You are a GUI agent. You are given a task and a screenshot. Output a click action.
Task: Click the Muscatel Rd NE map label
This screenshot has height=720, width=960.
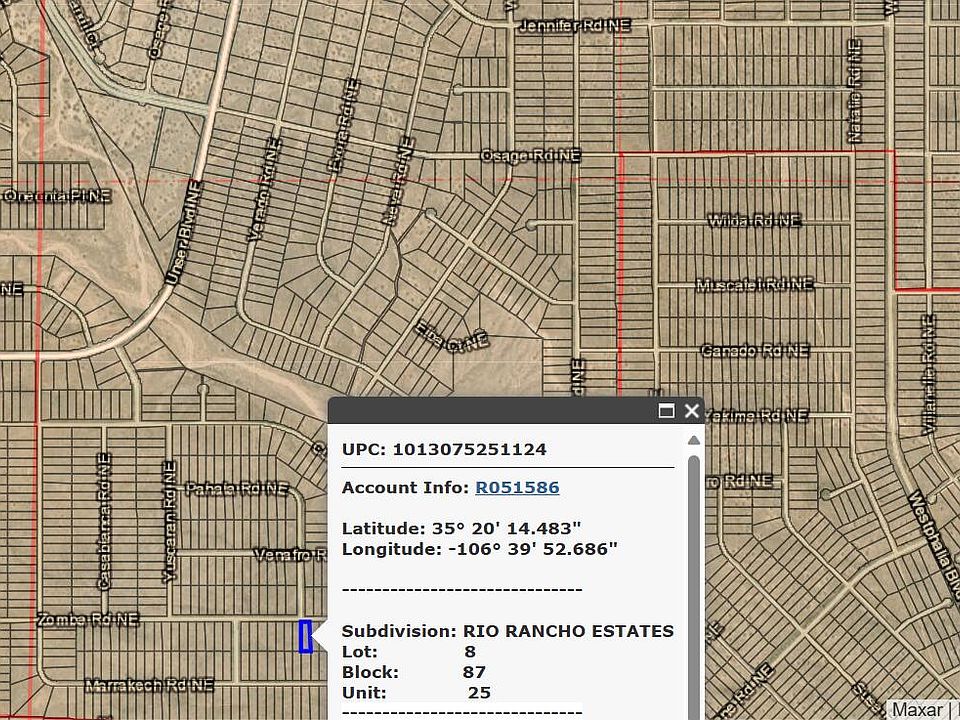(755, 285)
